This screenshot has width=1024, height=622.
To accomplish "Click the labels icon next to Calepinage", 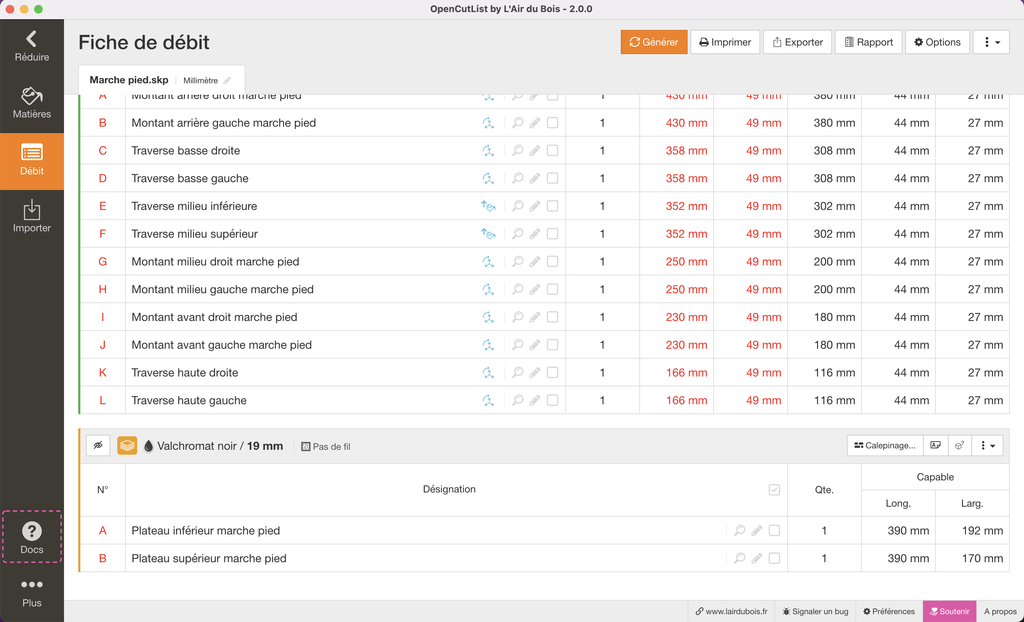I will 935,446.
